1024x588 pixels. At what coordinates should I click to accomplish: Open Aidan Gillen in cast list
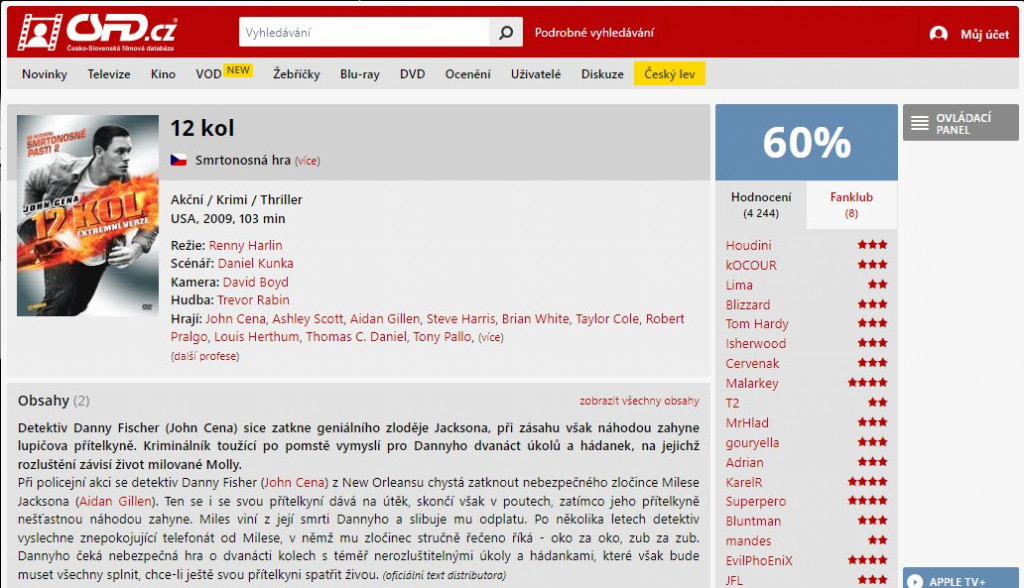[385, 319]
